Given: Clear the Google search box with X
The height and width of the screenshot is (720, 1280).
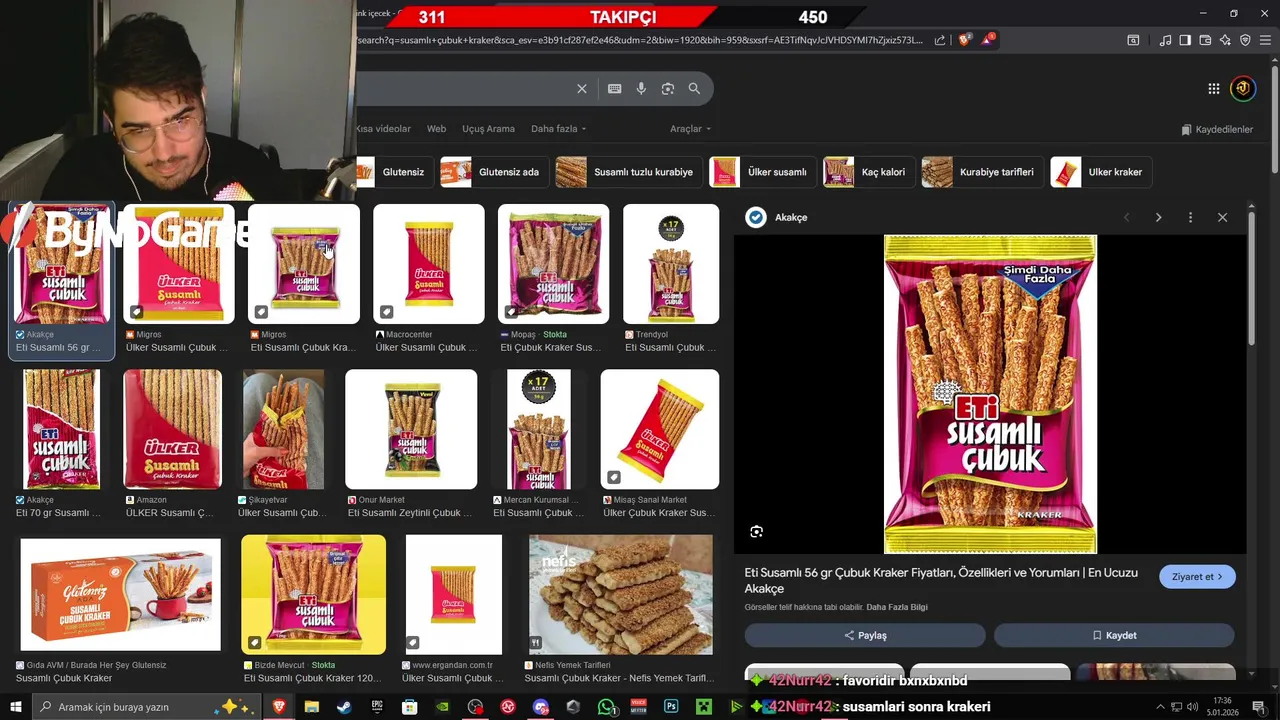Looking at the screenshot, I should [x=582, y=89].
